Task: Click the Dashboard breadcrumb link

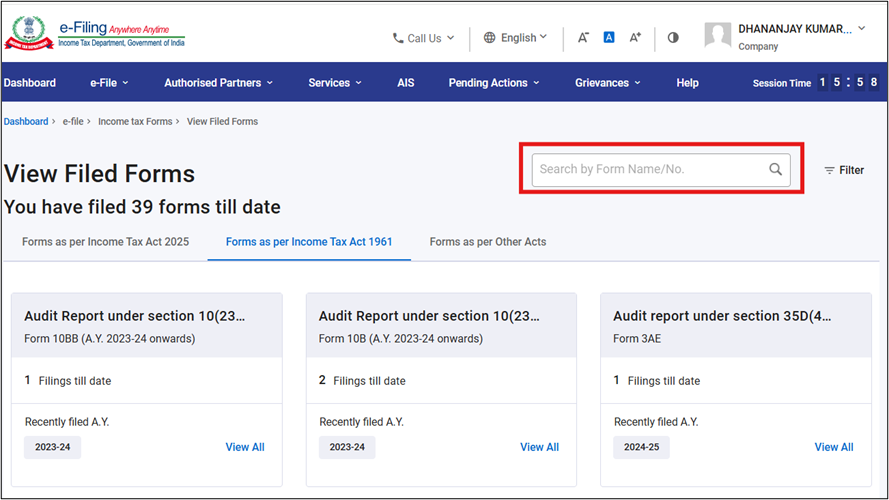Action: pyautogui.click(x=26, y=121)
